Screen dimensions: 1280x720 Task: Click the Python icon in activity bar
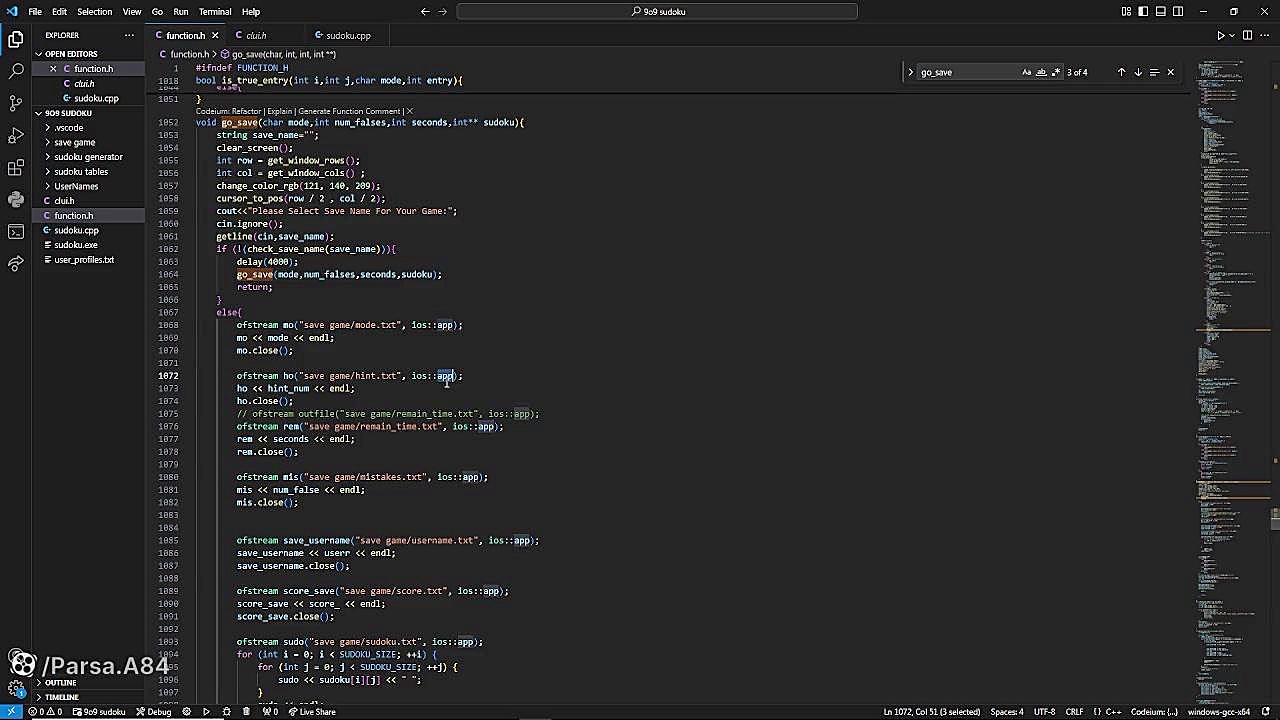pos(16,200)
